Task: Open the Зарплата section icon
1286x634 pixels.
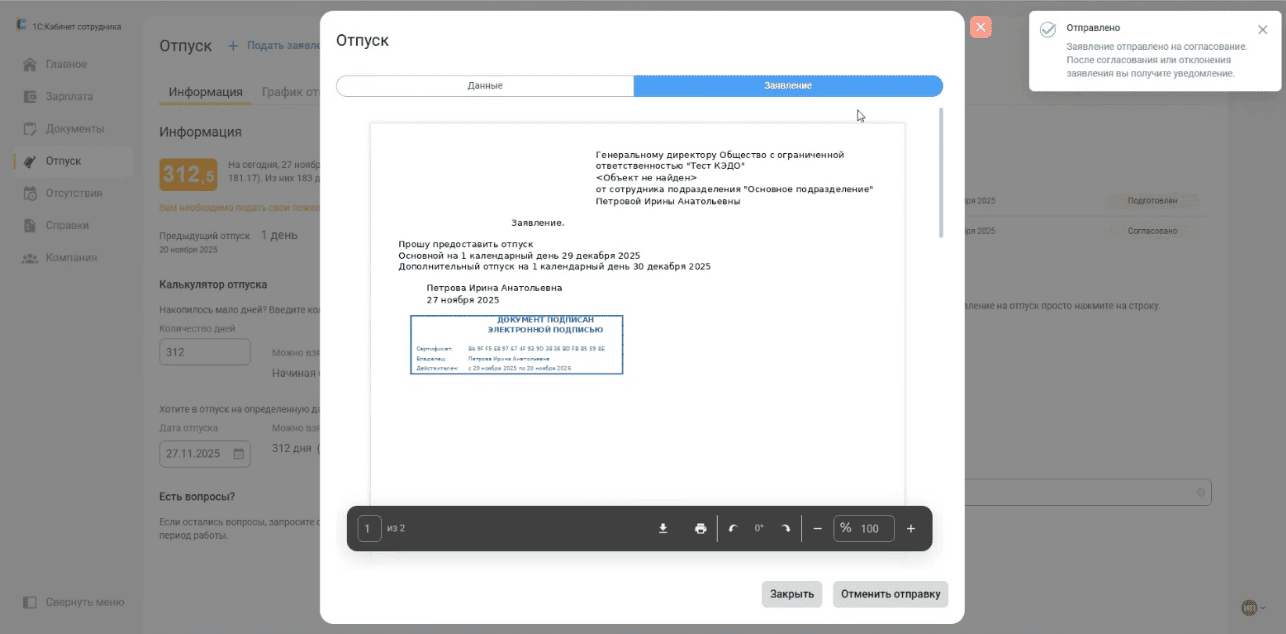Action: (x=30, y=97)
